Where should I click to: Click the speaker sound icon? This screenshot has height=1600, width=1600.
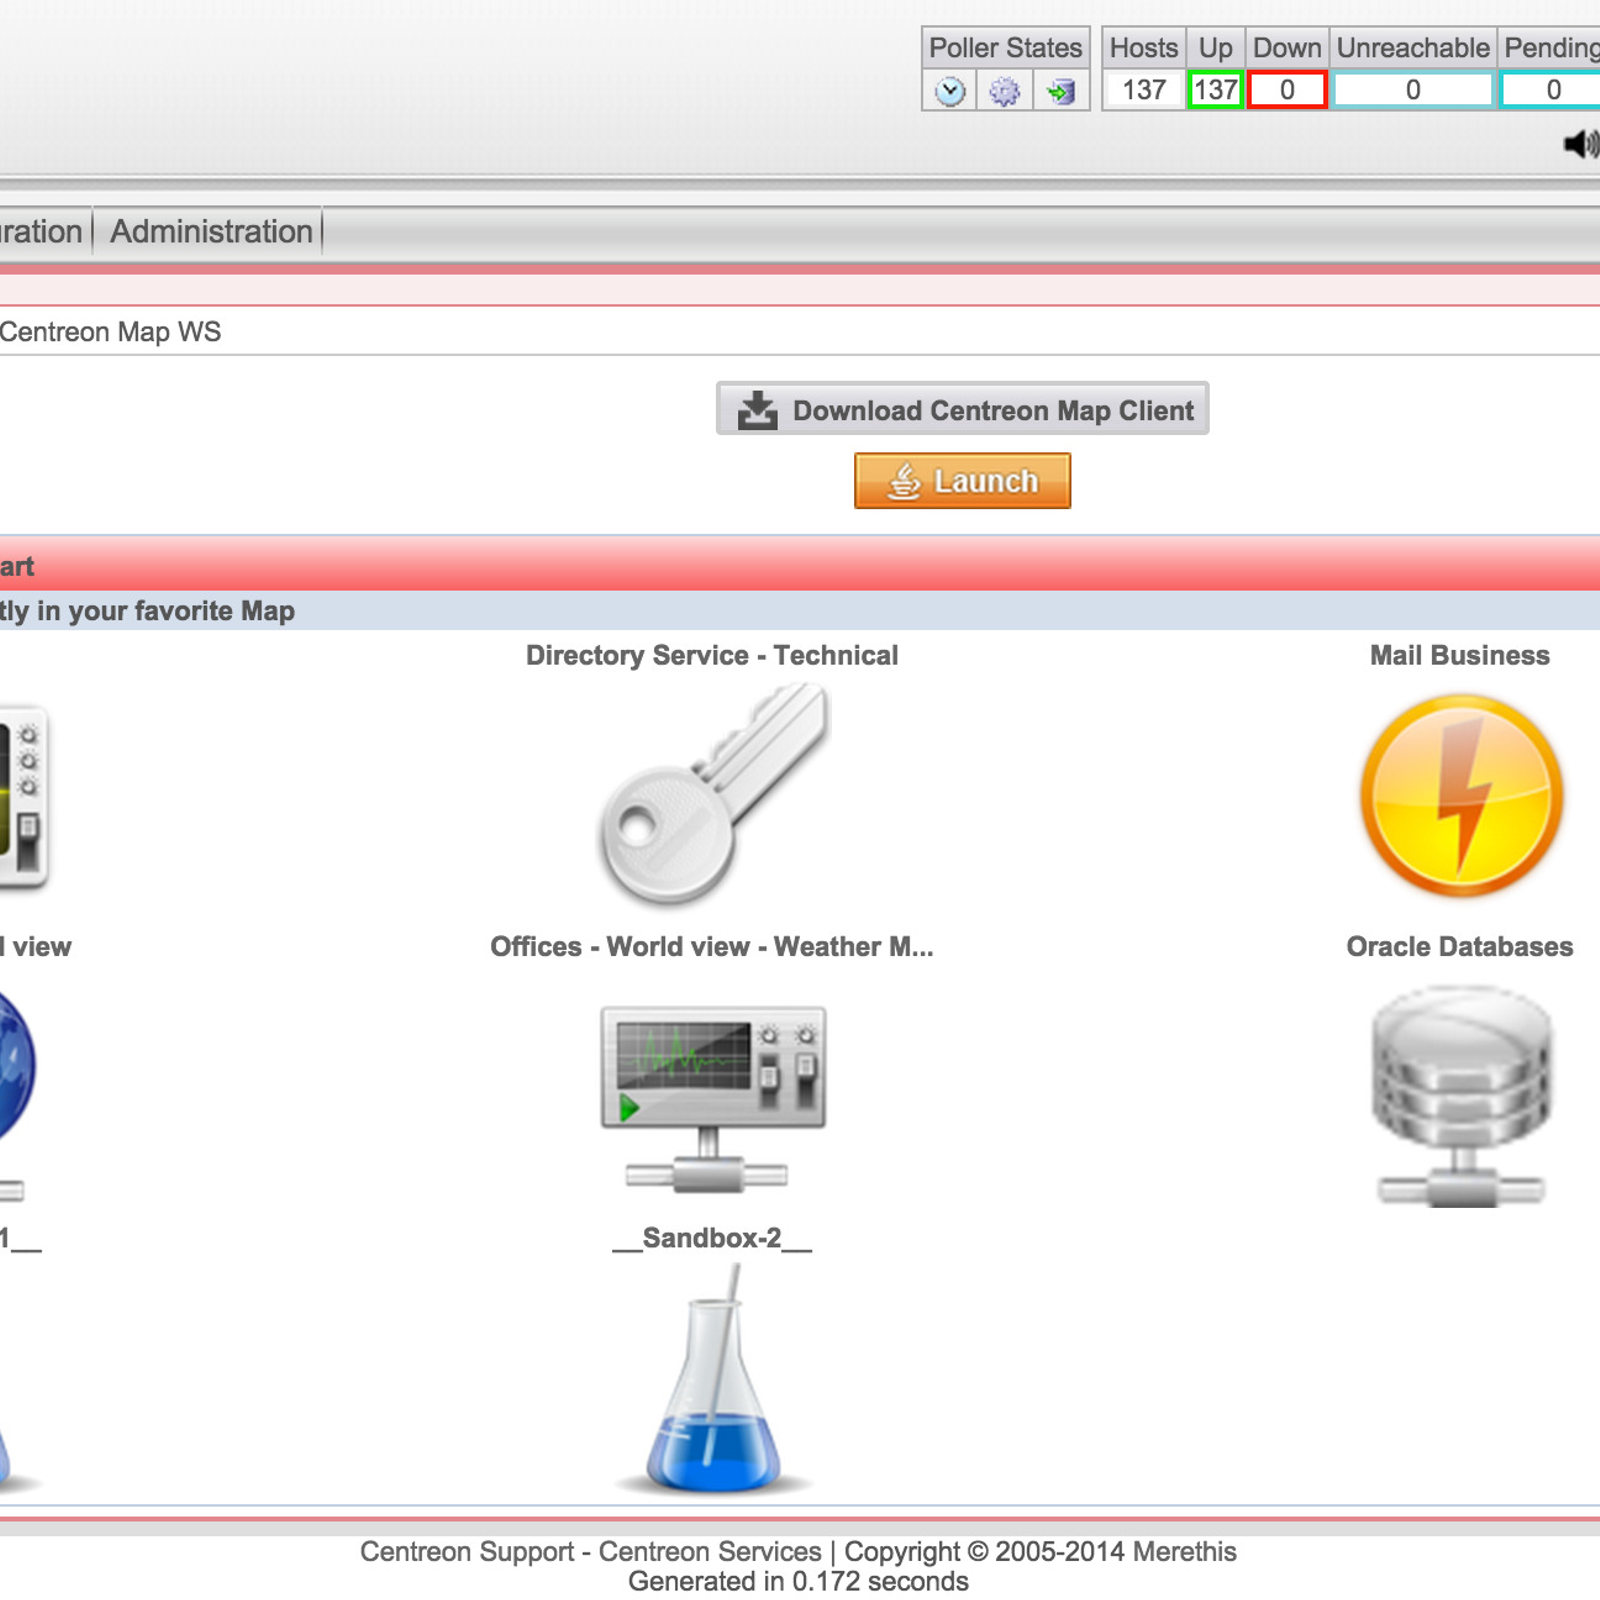pos(1581,144)
